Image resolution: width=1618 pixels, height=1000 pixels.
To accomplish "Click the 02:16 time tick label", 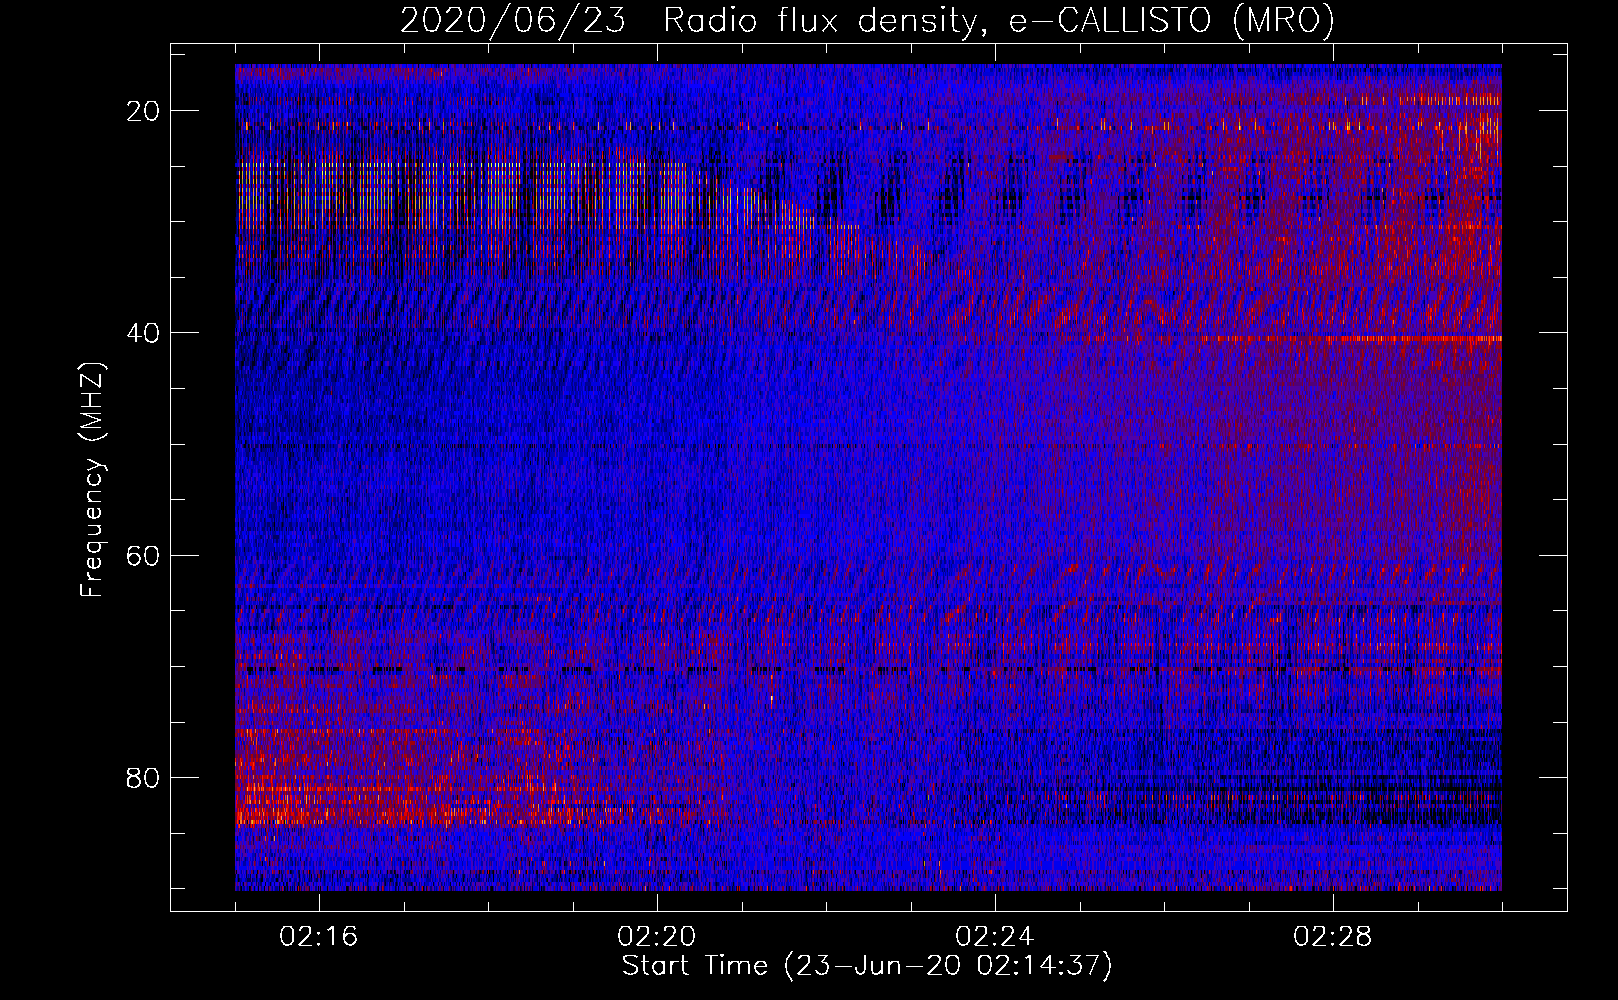I will coord(319,937).
